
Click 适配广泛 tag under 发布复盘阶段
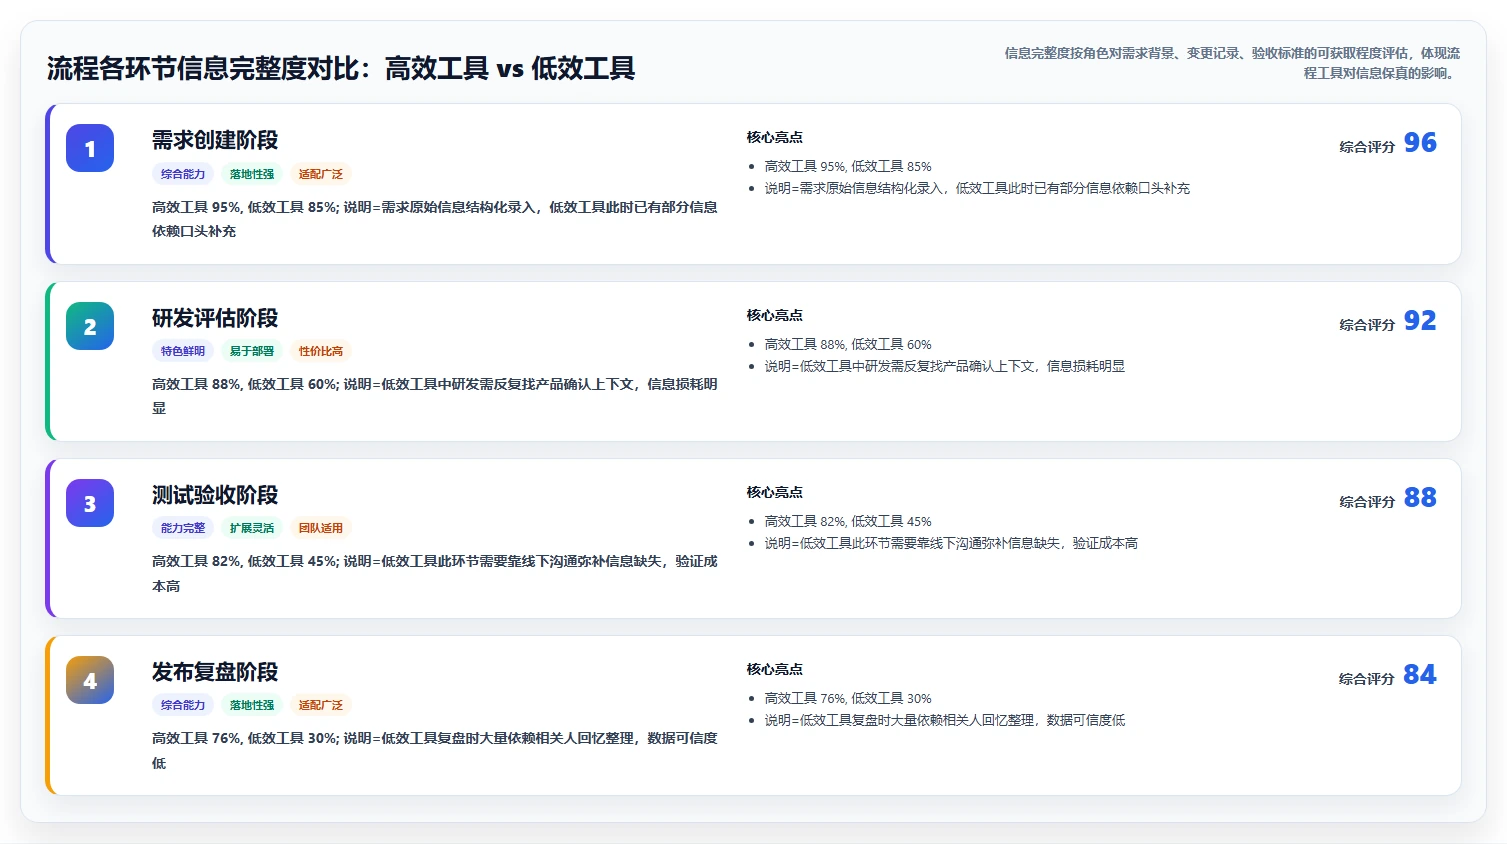(x=321, y=705)
